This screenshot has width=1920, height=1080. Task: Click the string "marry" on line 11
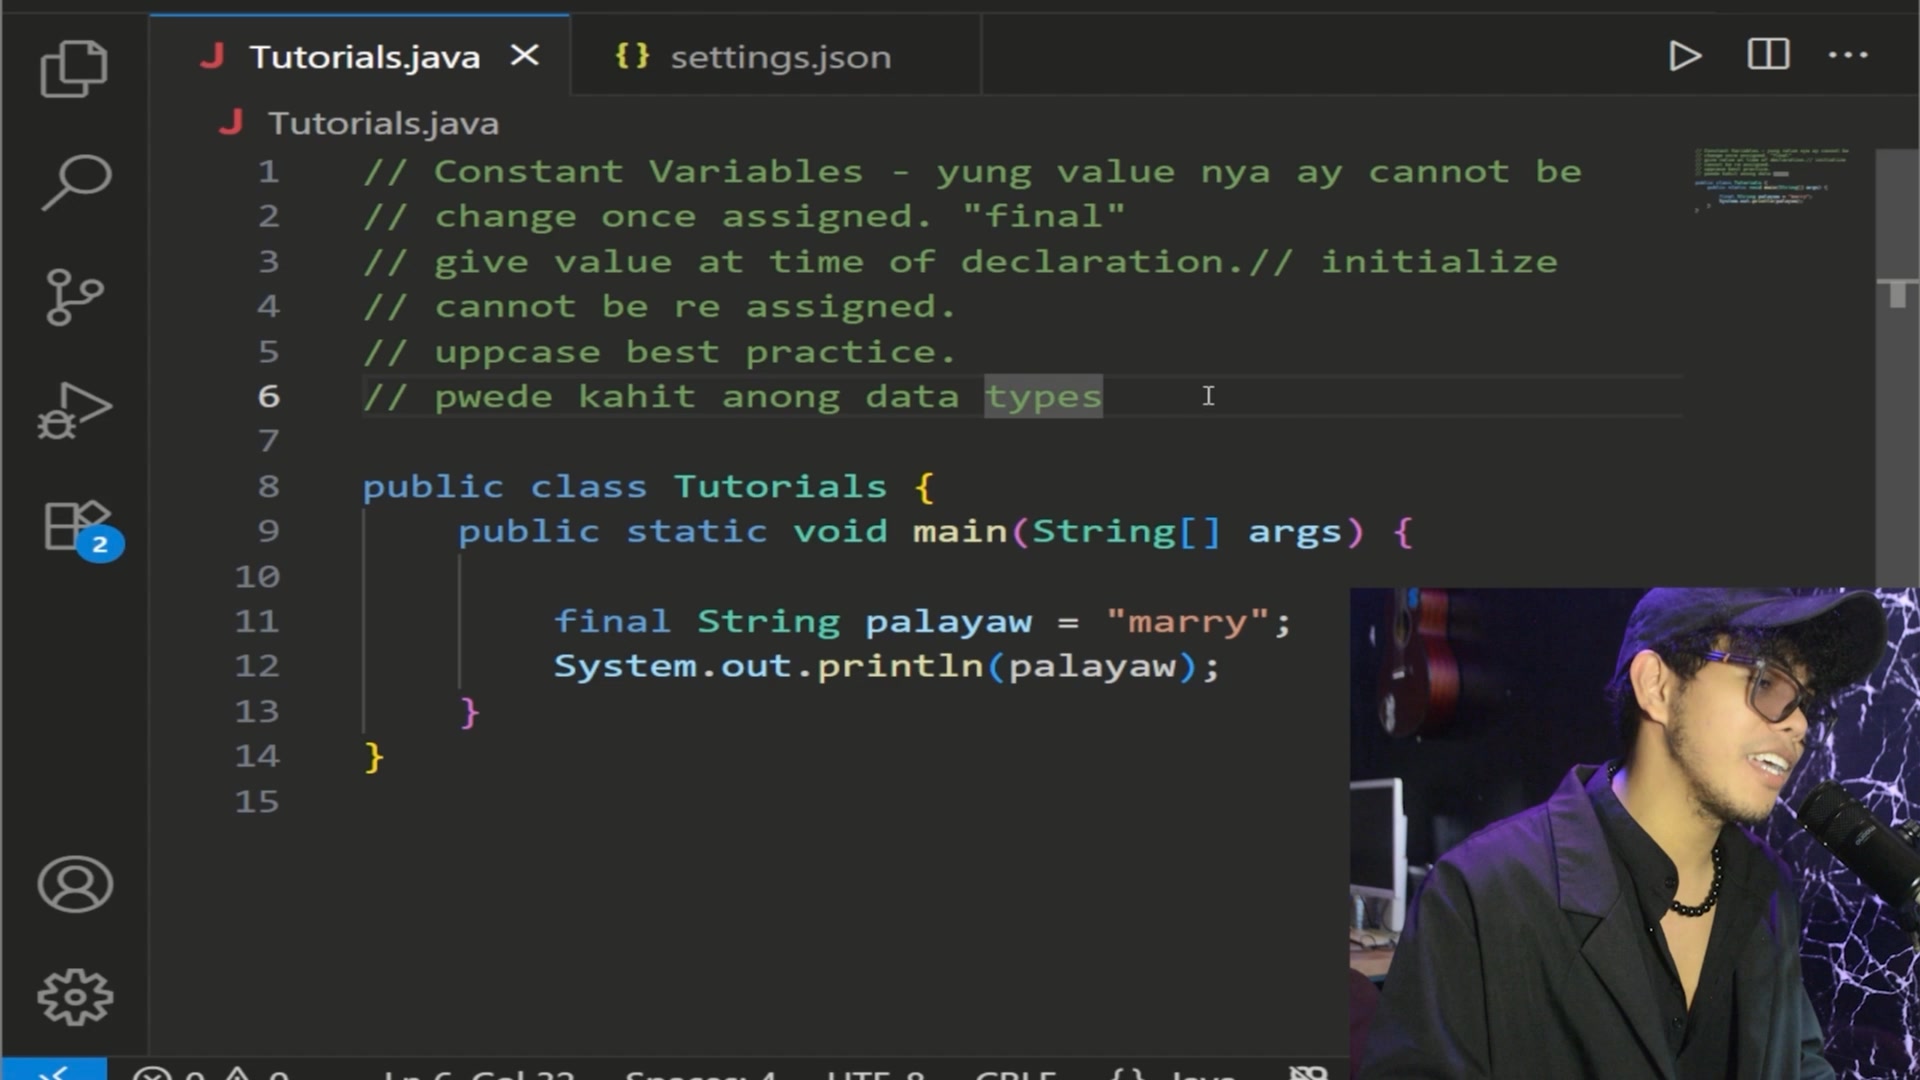point(1187,621)
